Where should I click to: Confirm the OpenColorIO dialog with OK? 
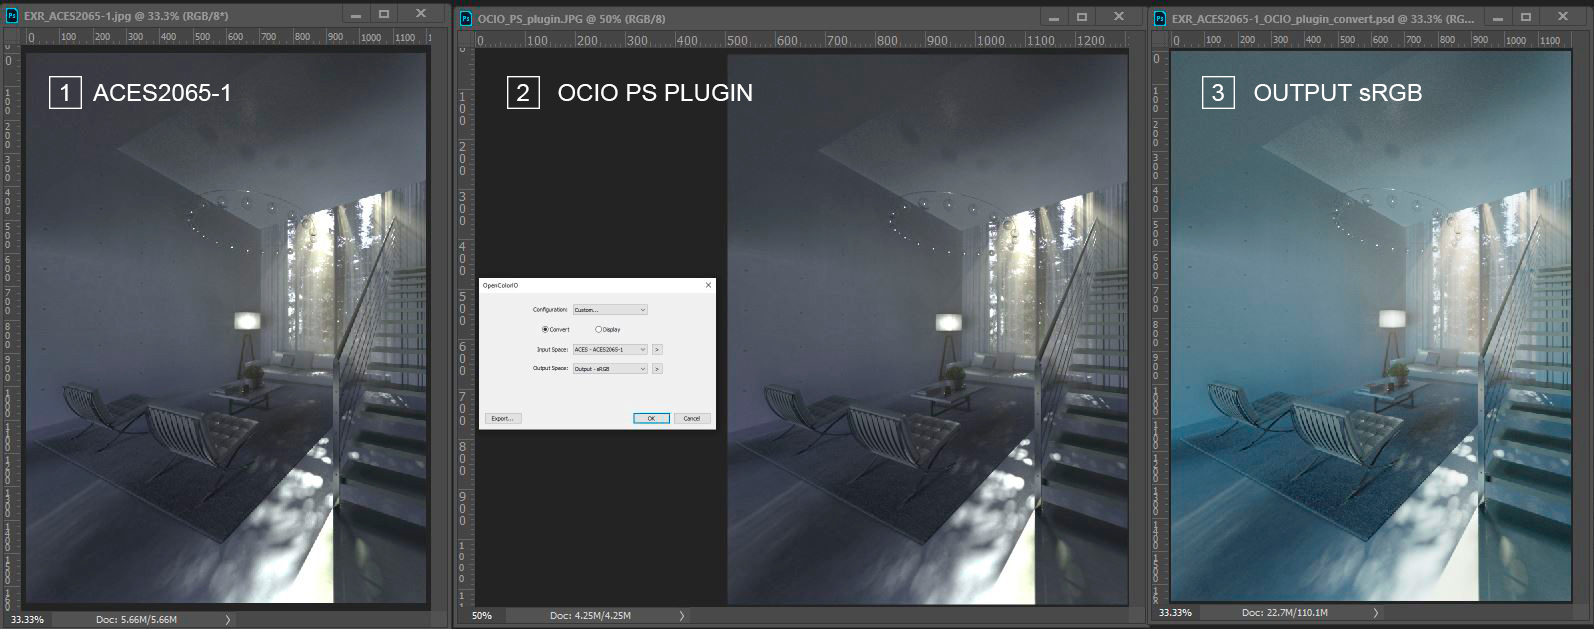coord(651,418)
